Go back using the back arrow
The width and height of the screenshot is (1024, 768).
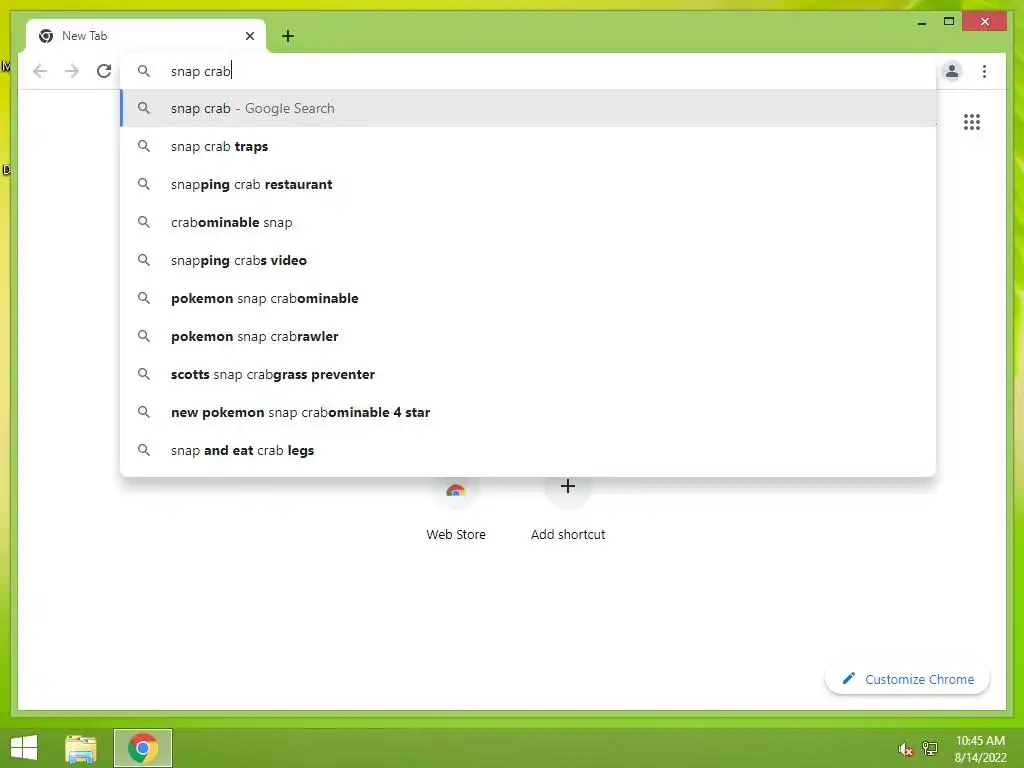coord(40,71)
